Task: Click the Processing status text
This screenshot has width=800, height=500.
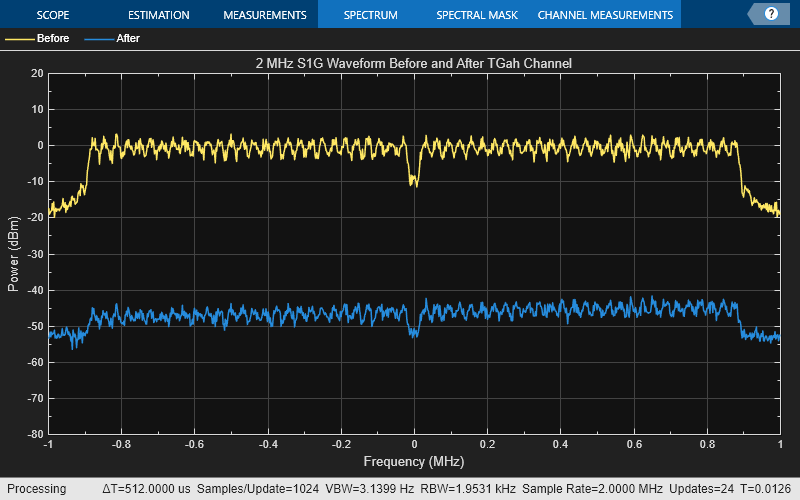Action: [37, 489]
